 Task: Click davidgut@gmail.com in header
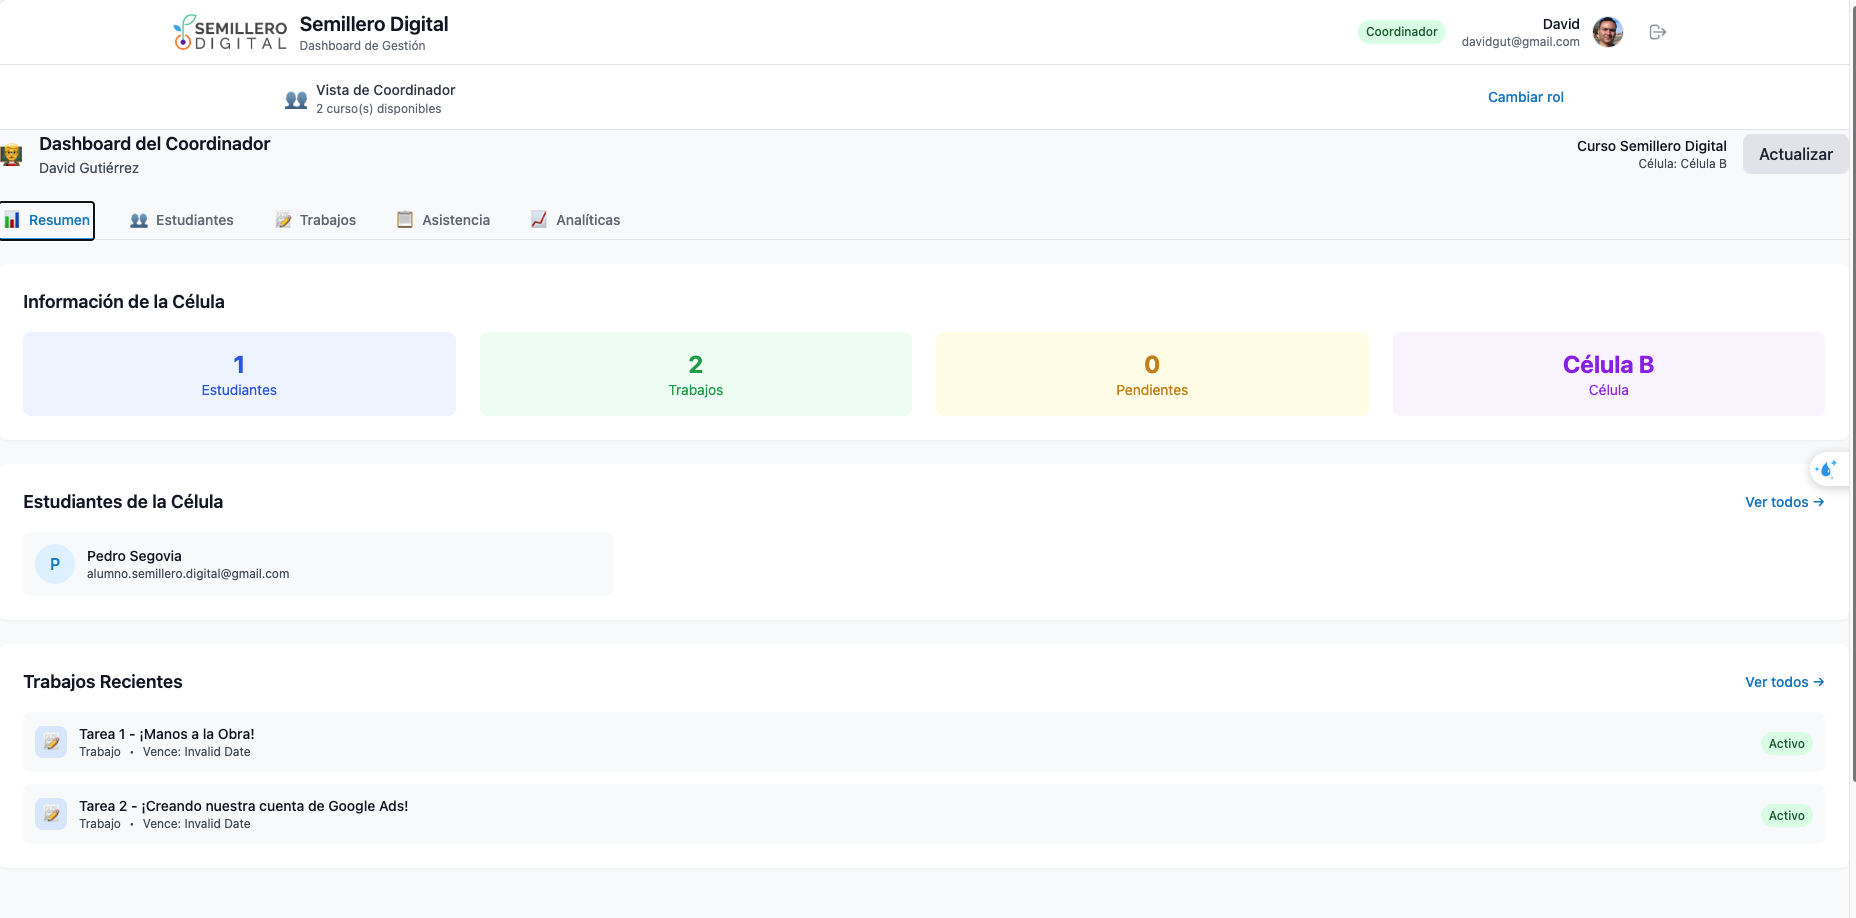pos(1520,42)
